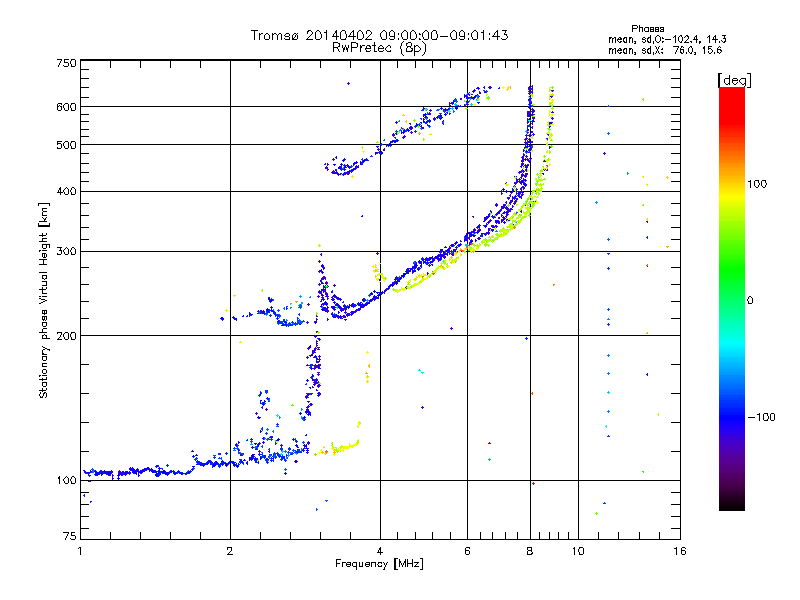
Task: Click the 'Phases' heading above statistics
Action: pos(647,29)
